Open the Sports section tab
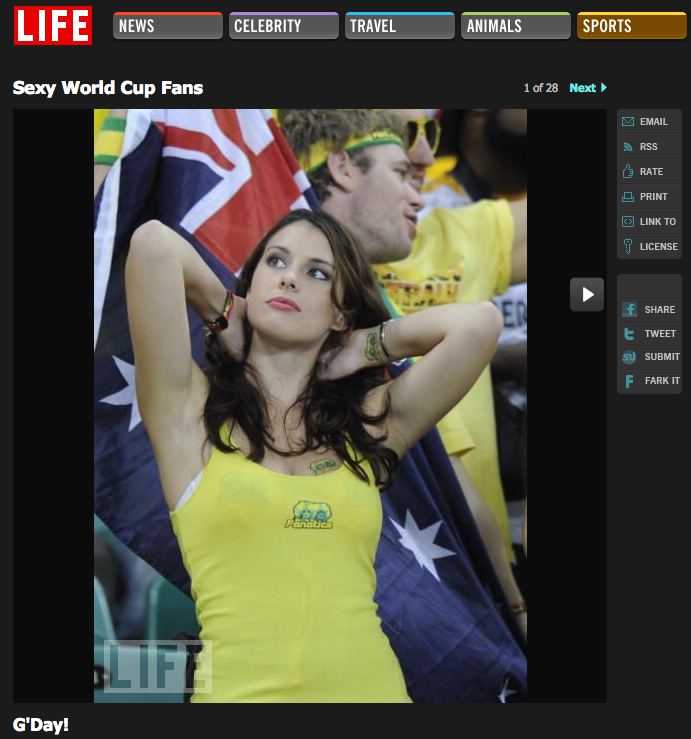691x739 pixels. pyautogui.click(x=632, y=25)
